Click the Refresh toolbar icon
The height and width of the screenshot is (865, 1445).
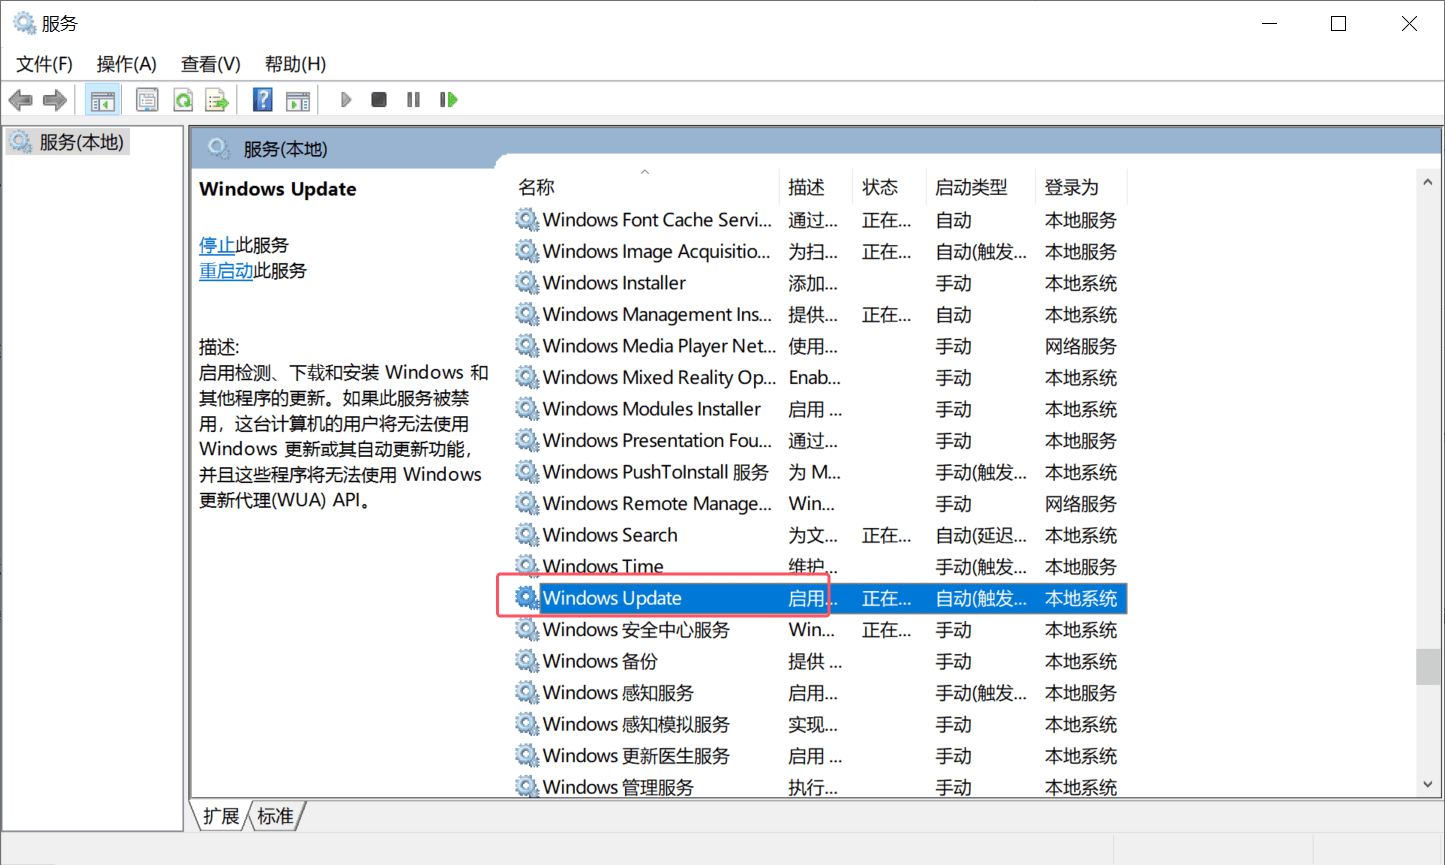click(x=183, y=100)
